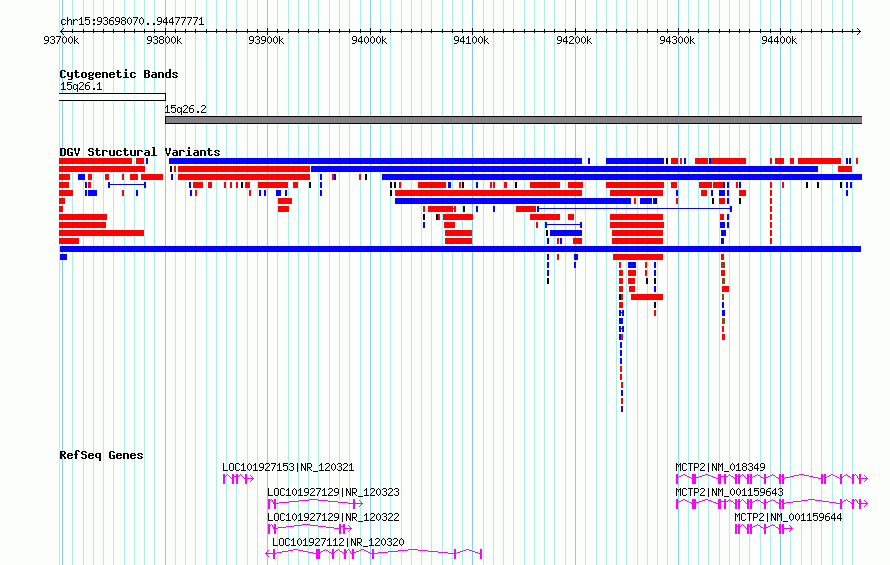Open the LOC101927112|NR_120320 gene label
Image resolution: width=890 pixels, height=565 pixels.
(338, 542)
